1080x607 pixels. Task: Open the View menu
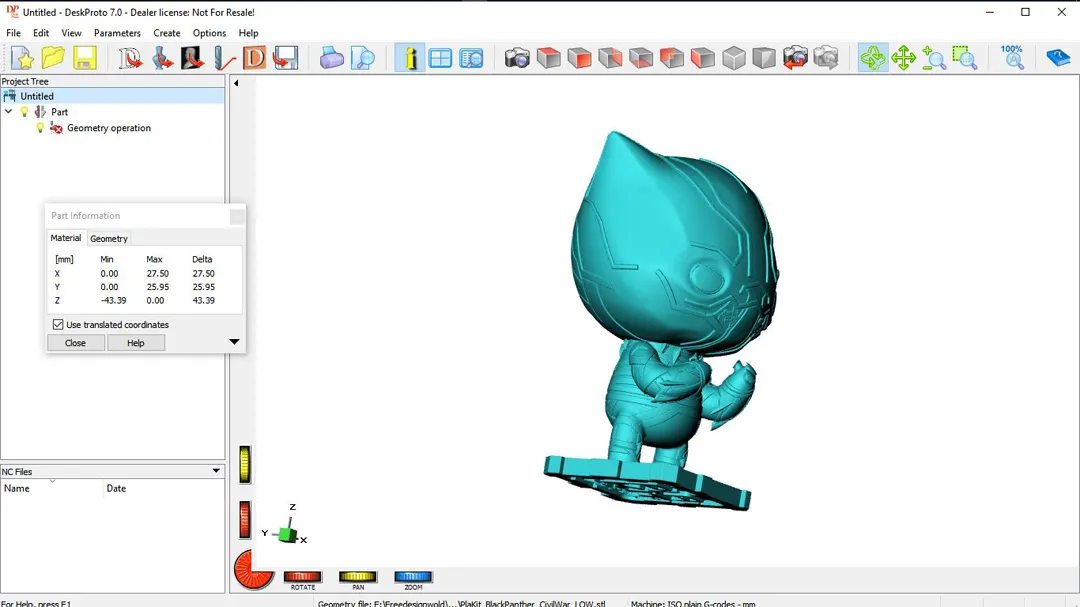pyautogui.click(x=71, y=33)
